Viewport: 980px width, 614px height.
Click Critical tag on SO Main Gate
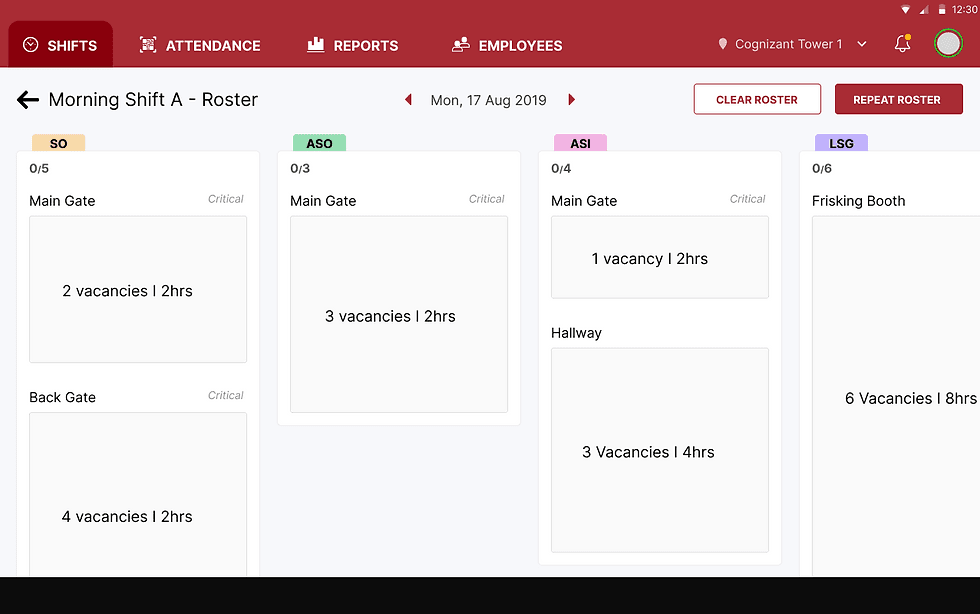pyautogui.click(x=226, y=199)
